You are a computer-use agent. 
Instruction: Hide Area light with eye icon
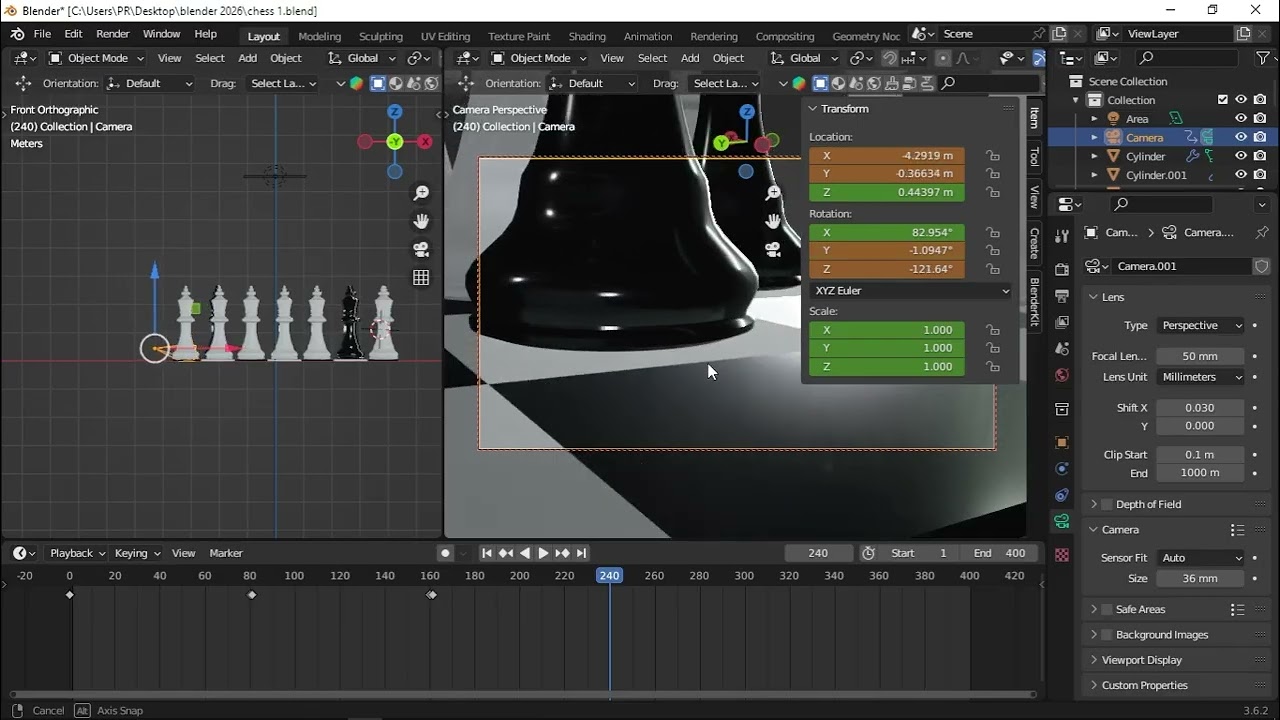point(1241,119)
